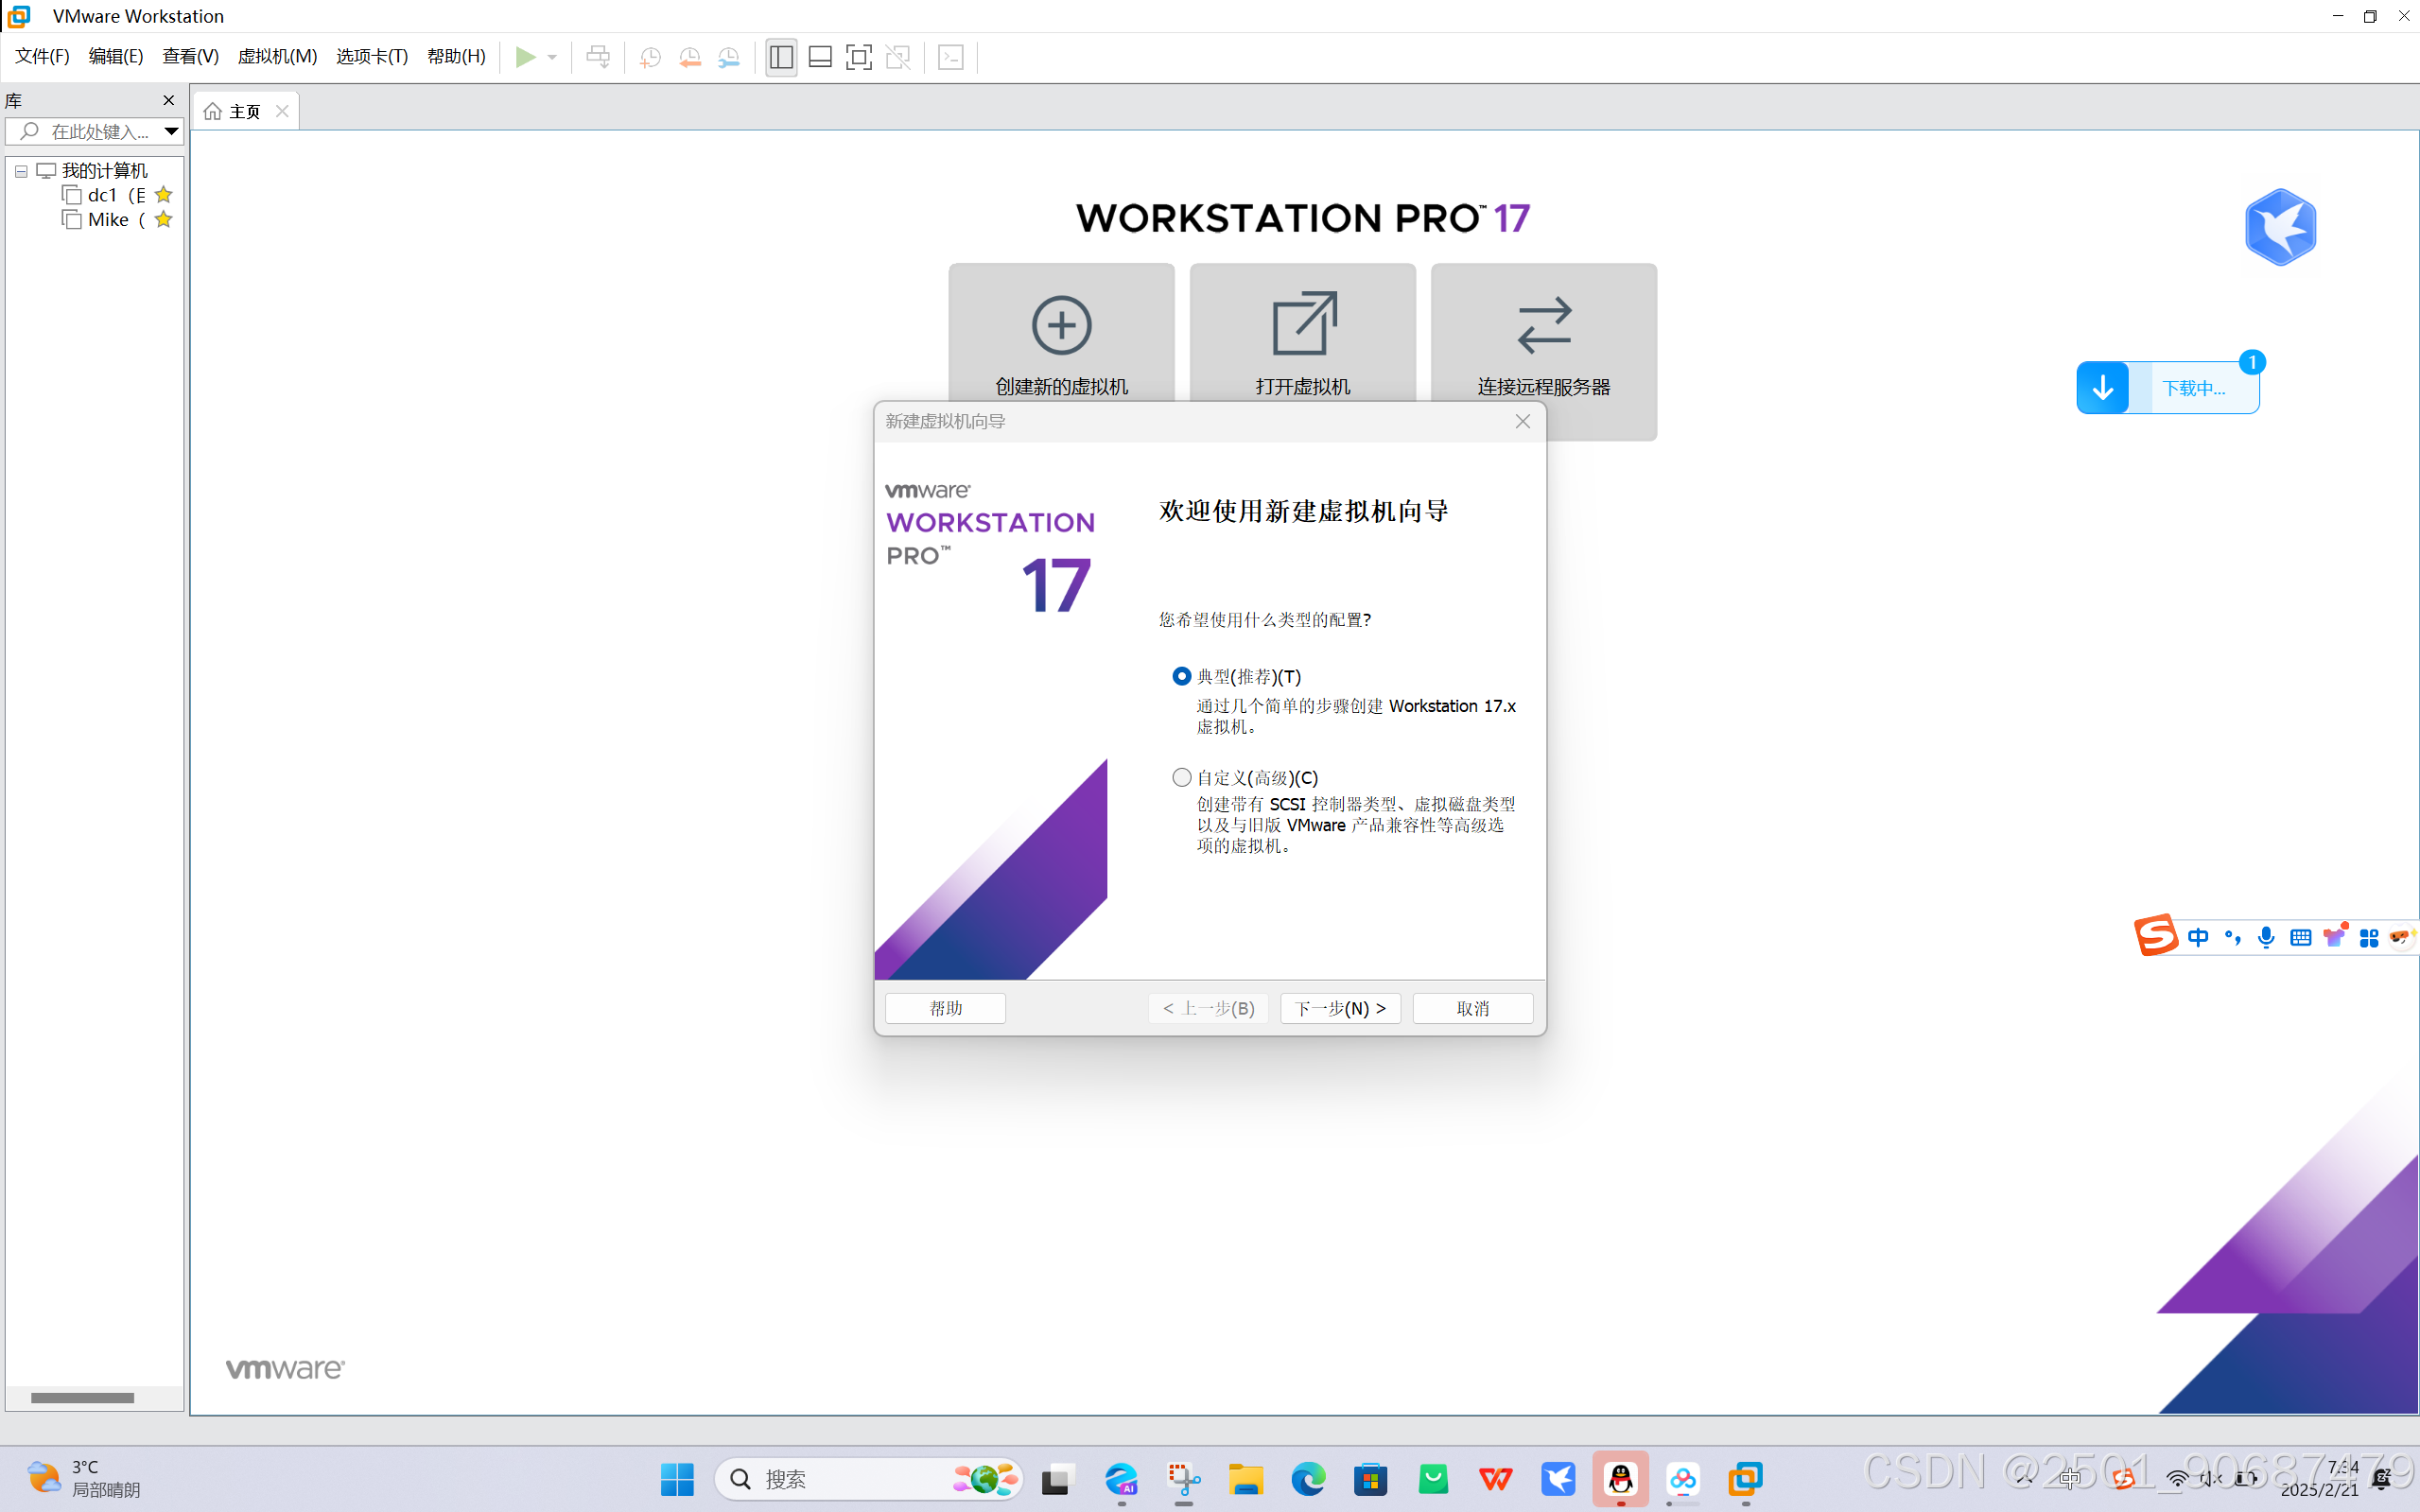
Task: Expand library search filter dropdown arrow
Action: 171,131
